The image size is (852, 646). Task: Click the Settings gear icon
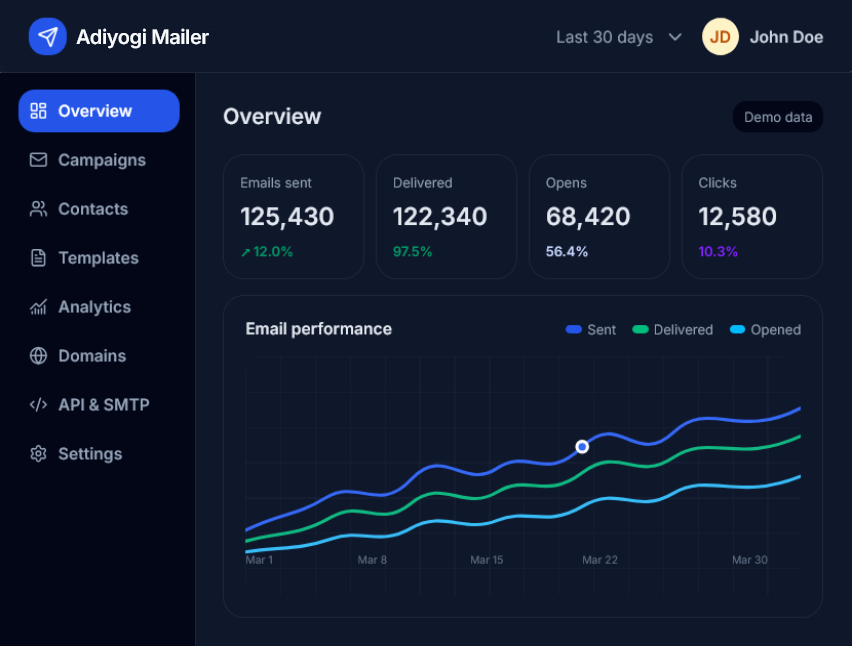(38, 454)
